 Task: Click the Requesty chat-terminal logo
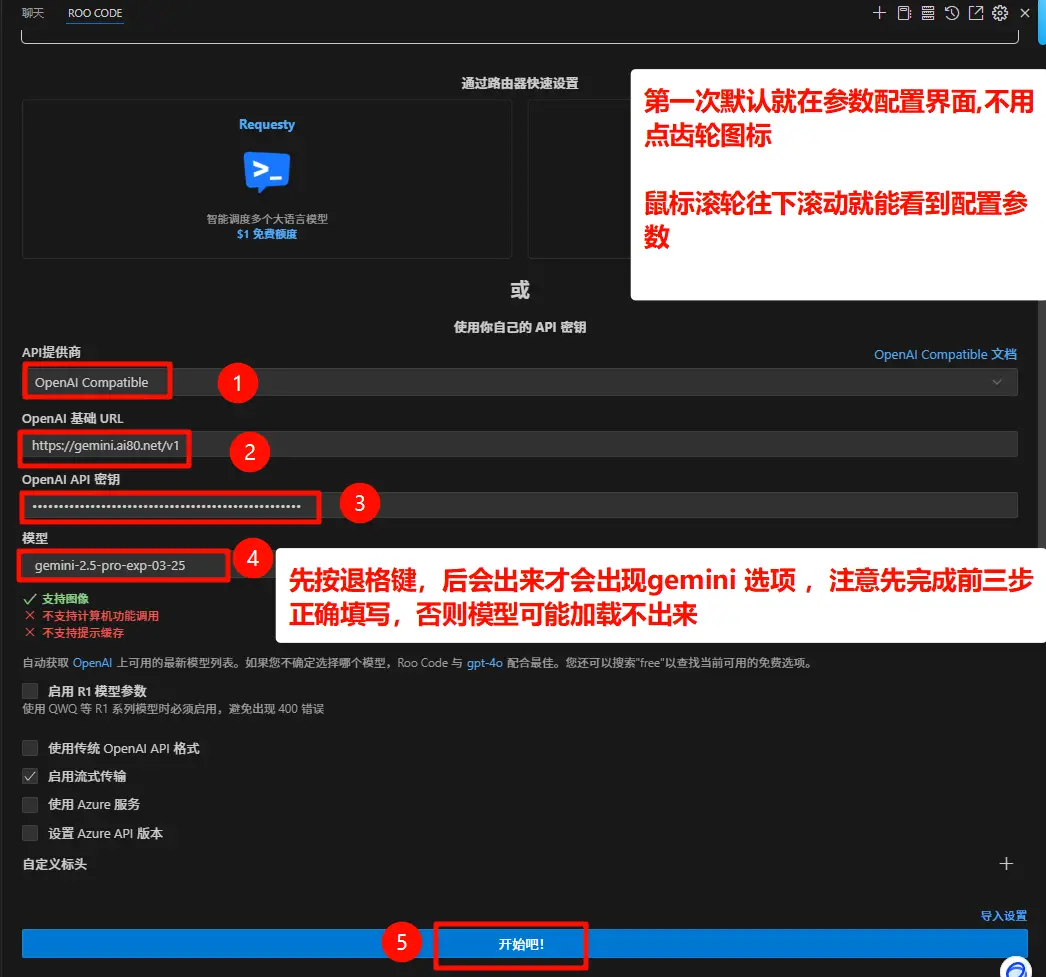coord(267,171)
